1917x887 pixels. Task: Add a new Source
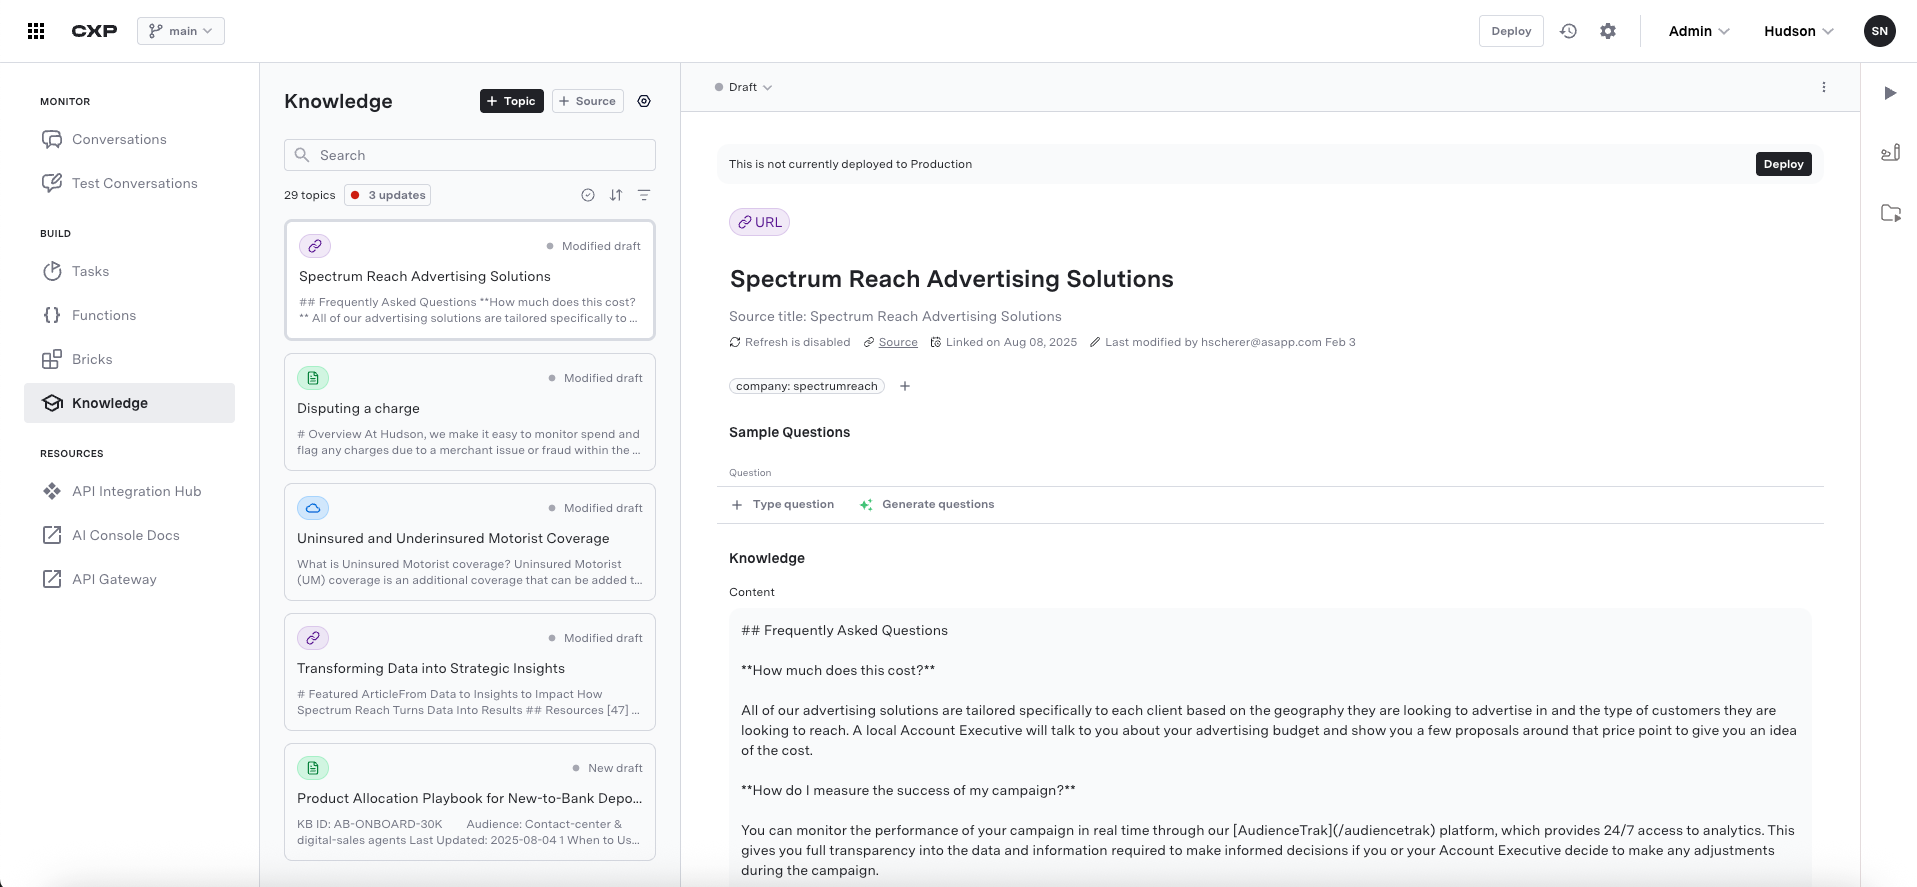(x=588, y=101)
